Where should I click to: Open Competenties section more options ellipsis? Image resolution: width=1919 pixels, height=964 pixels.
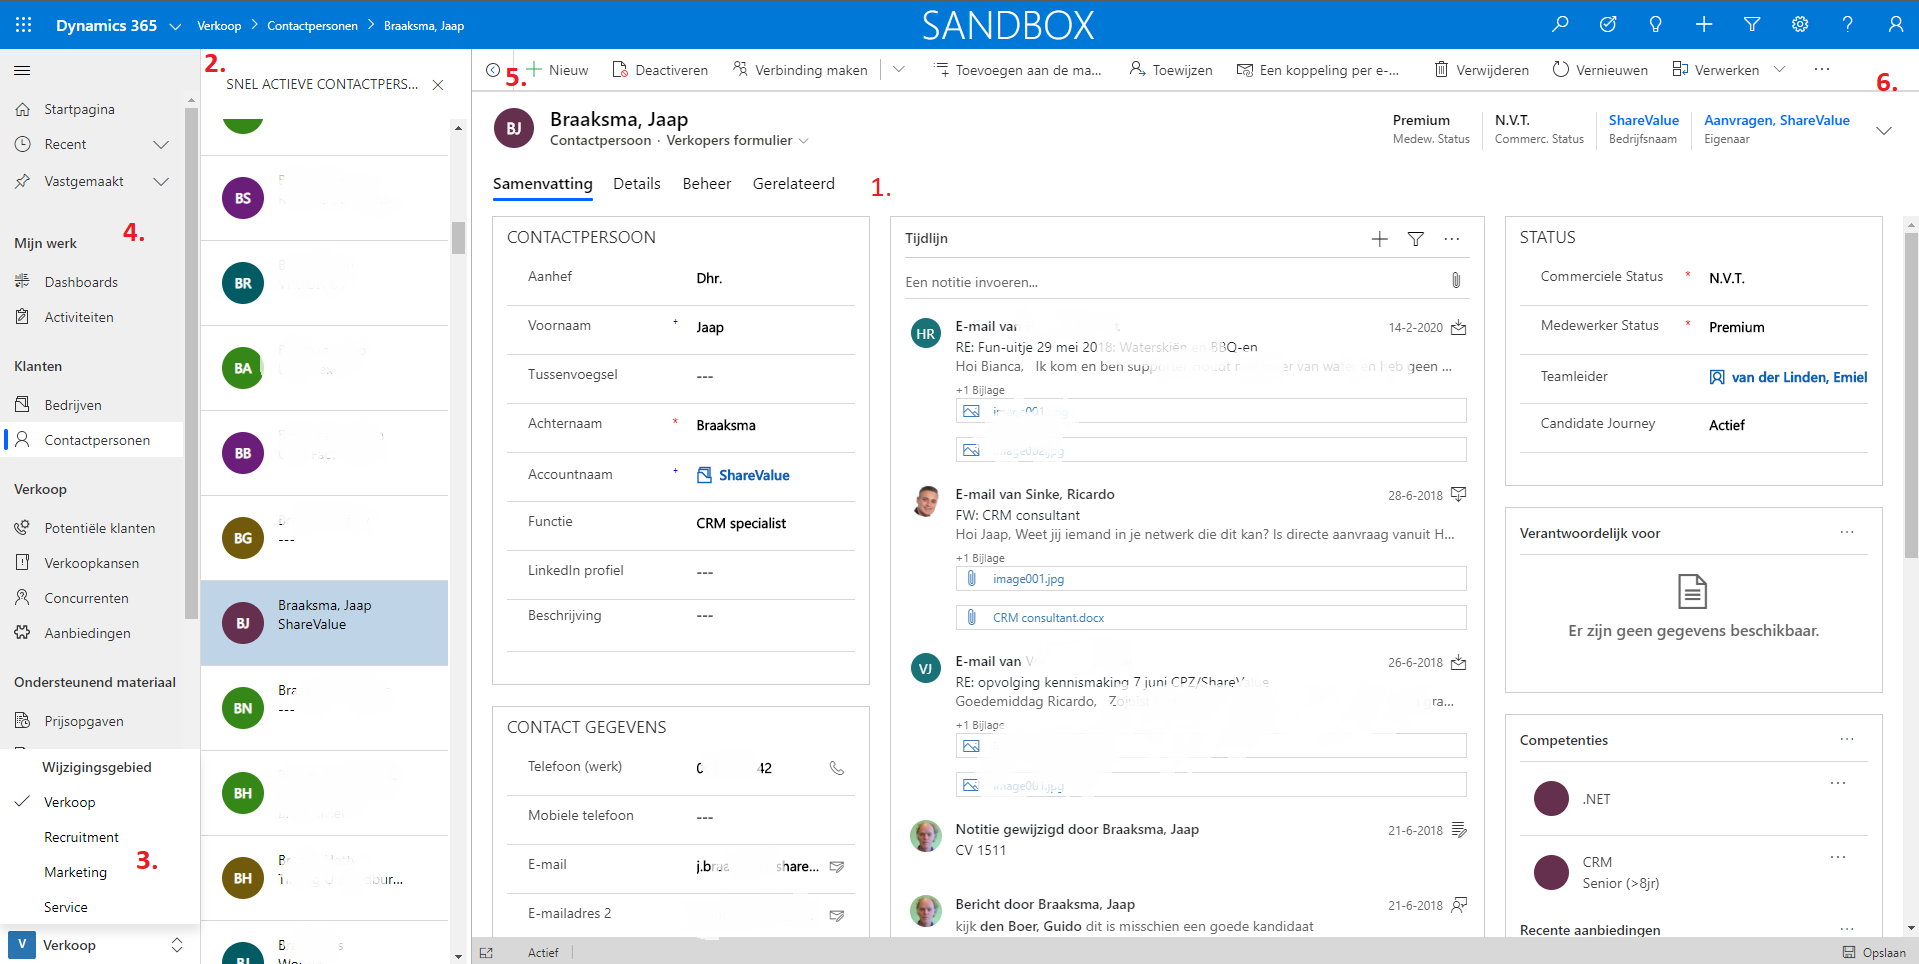click(x=1847, y=739)
